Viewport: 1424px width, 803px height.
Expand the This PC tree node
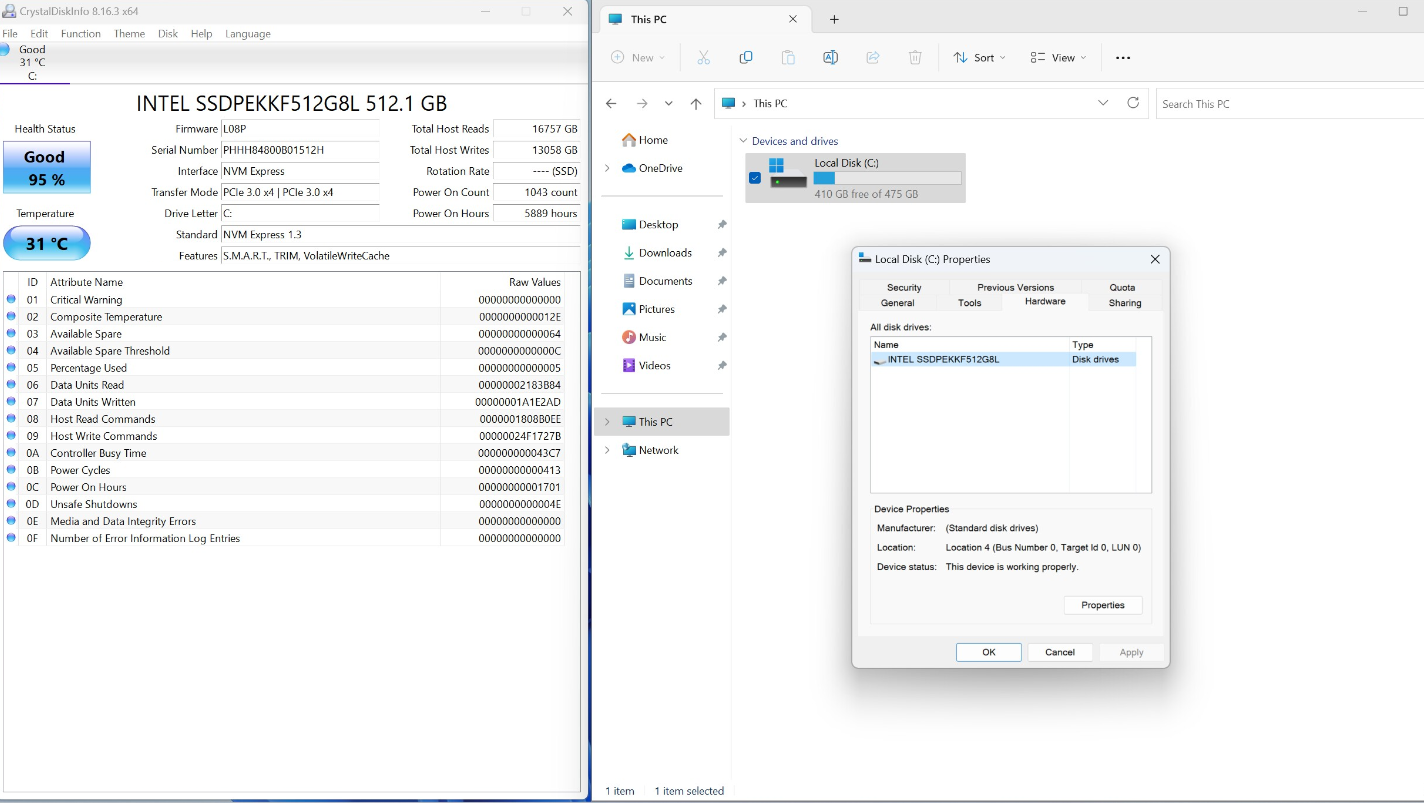[607, 422]
